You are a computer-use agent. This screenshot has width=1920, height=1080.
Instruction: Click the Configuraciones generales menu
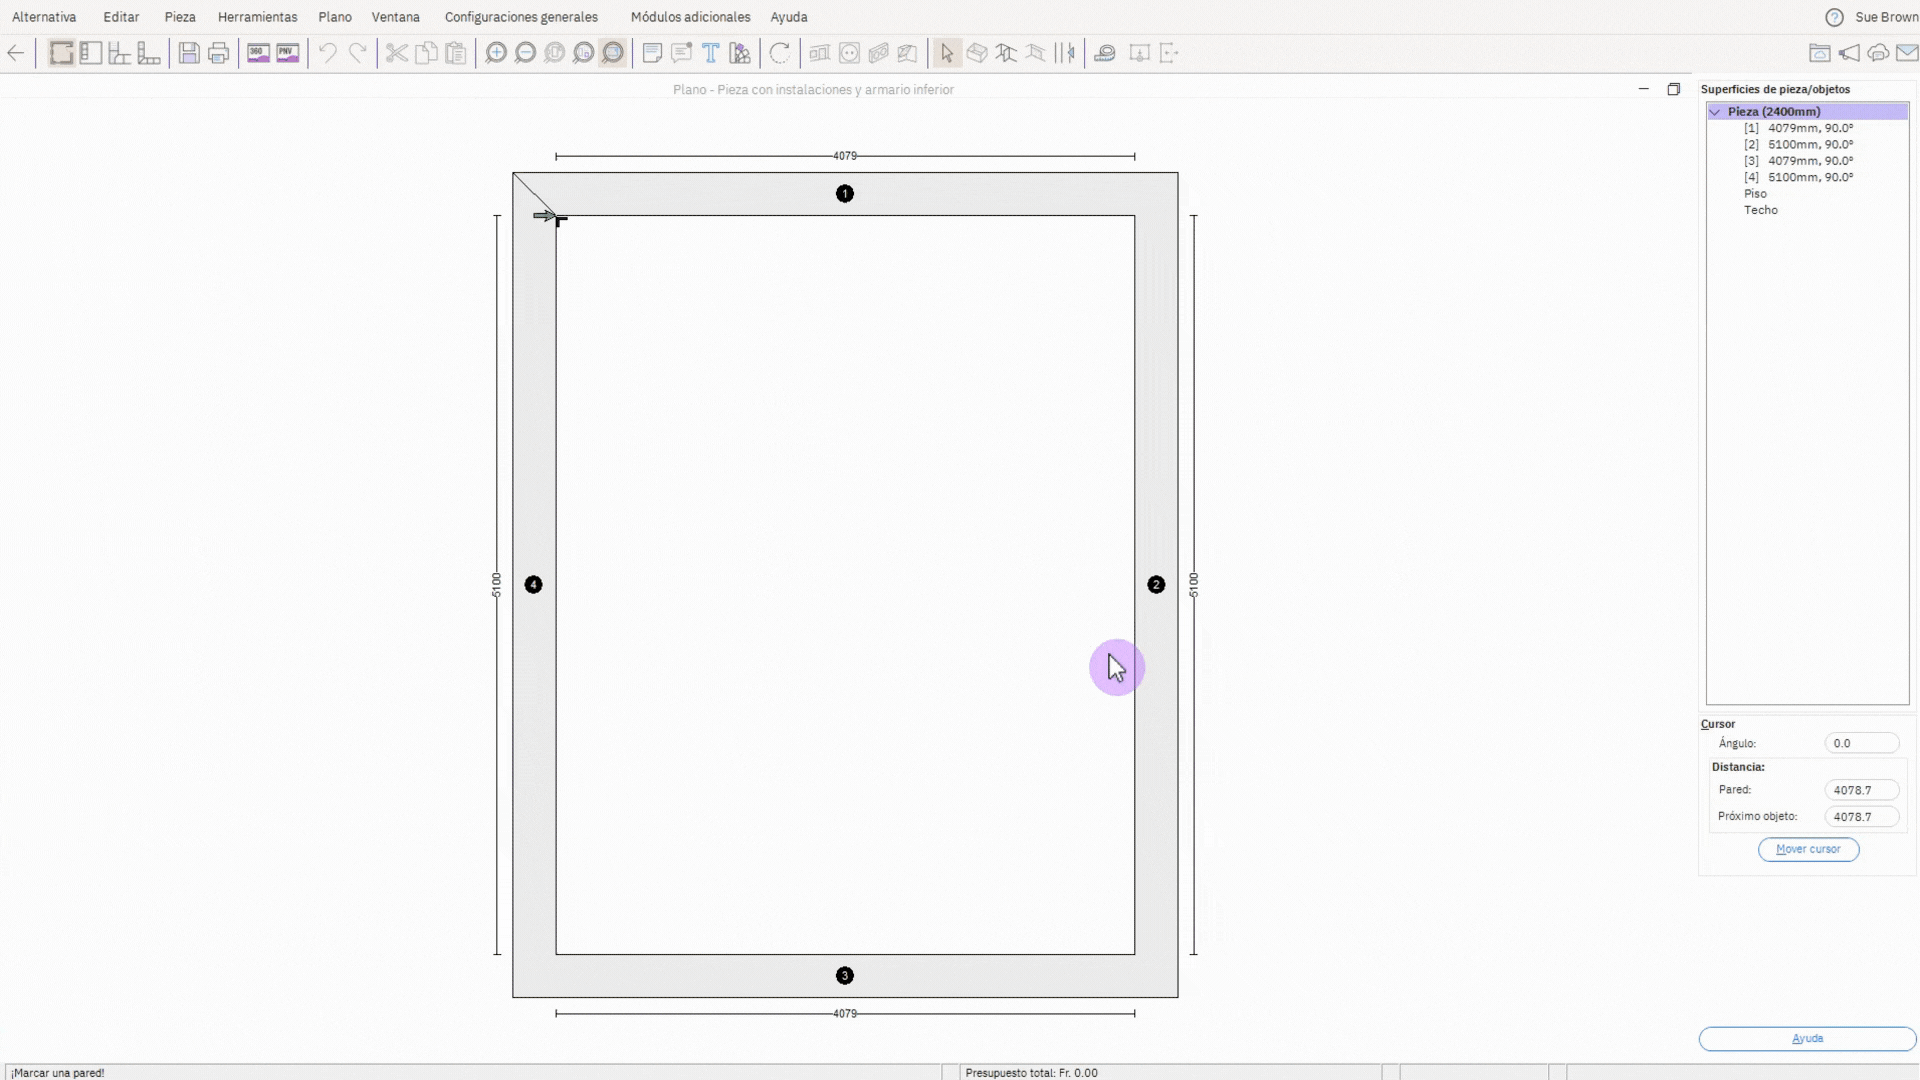tap(522, 17)
